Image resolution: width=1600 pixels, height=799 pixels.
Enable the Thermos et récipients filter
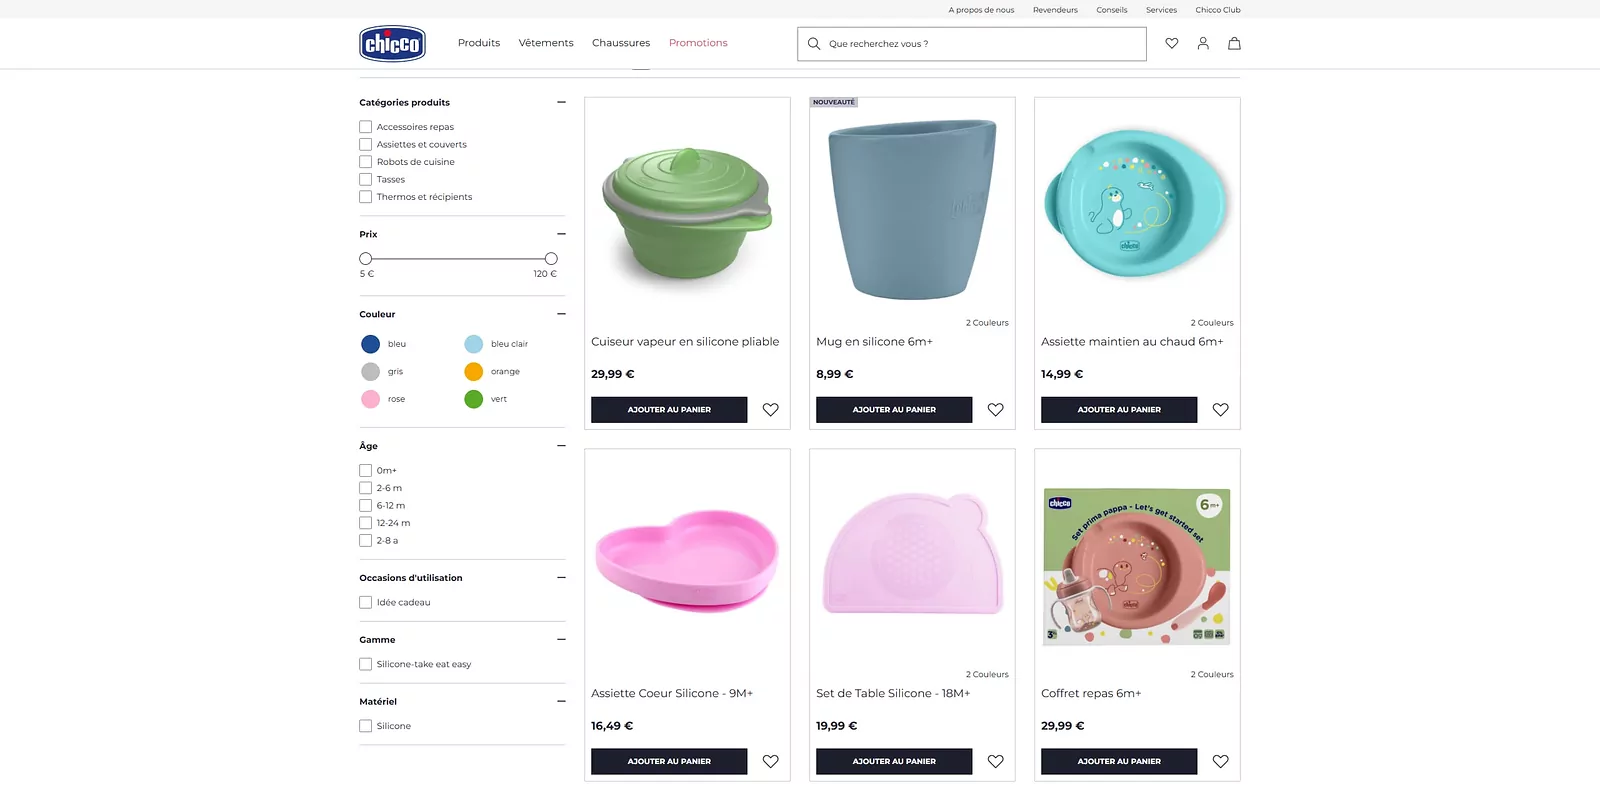tap(366, 197)
